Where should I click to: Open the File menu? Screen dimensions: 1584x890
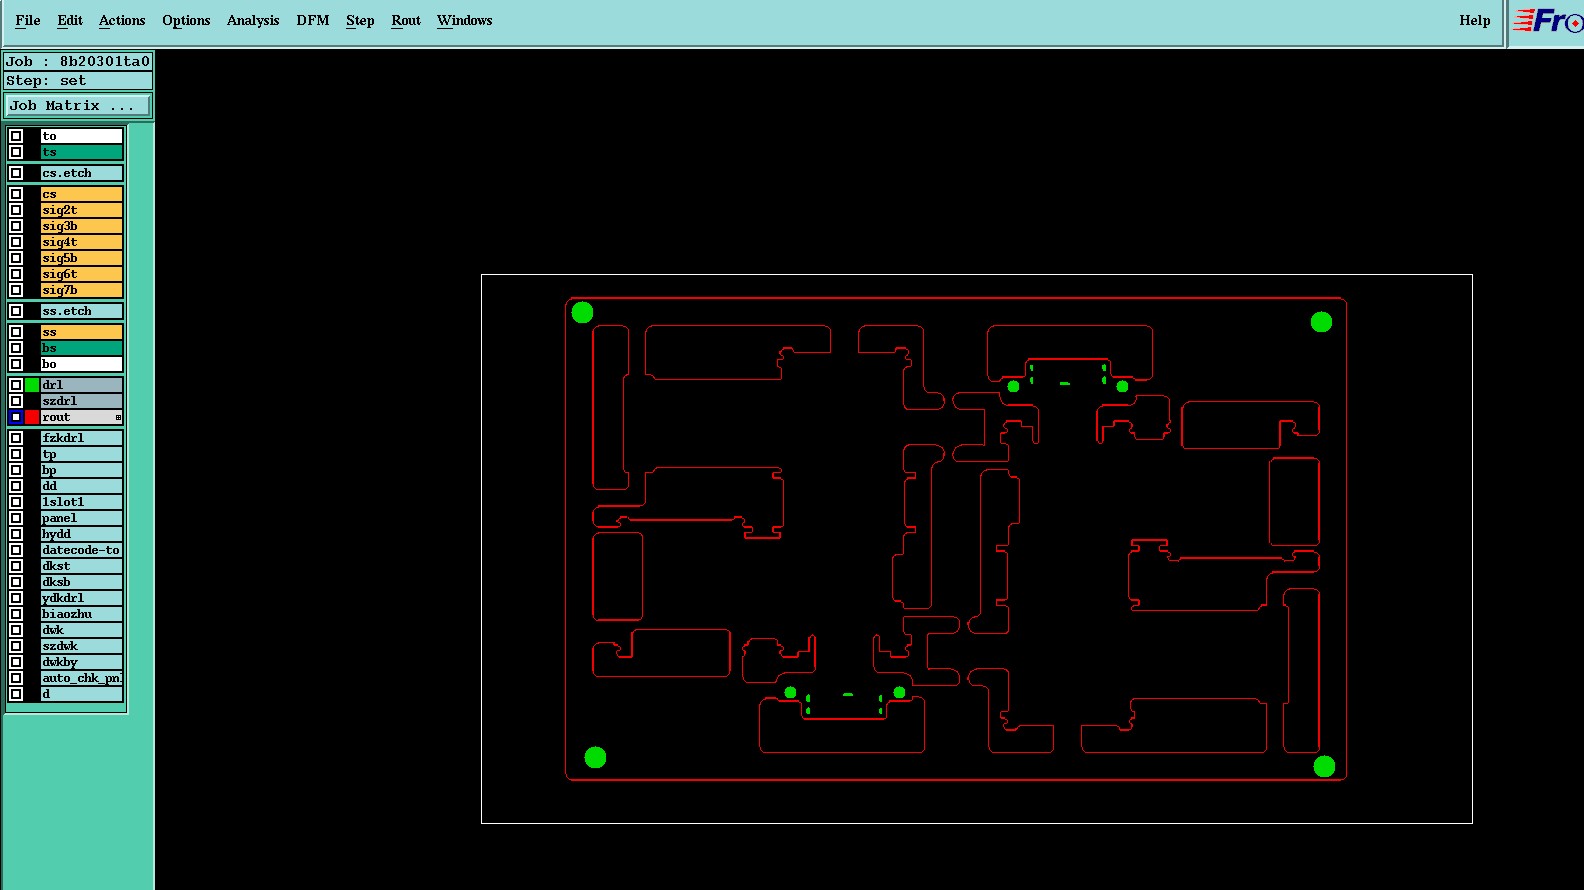coord(28,20)
